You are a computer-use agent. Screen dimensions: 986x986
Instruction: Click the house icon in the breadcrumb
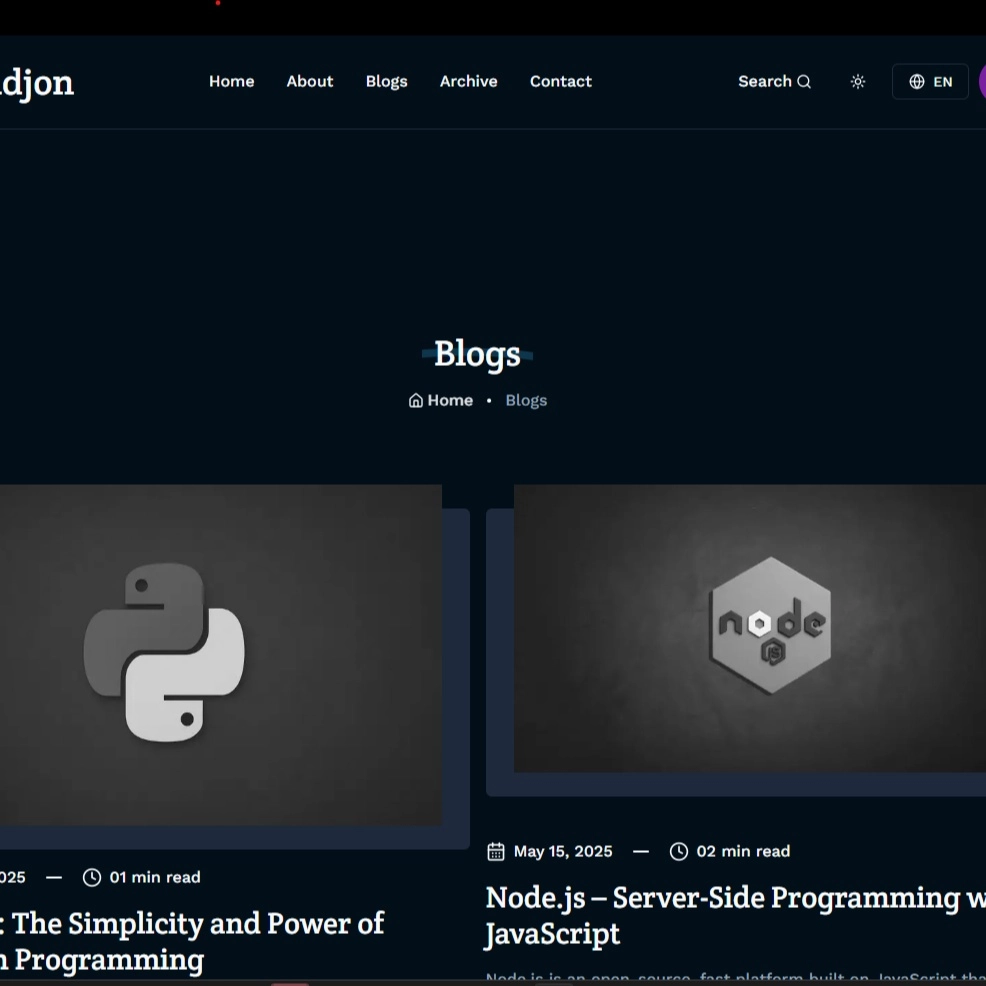416,401
